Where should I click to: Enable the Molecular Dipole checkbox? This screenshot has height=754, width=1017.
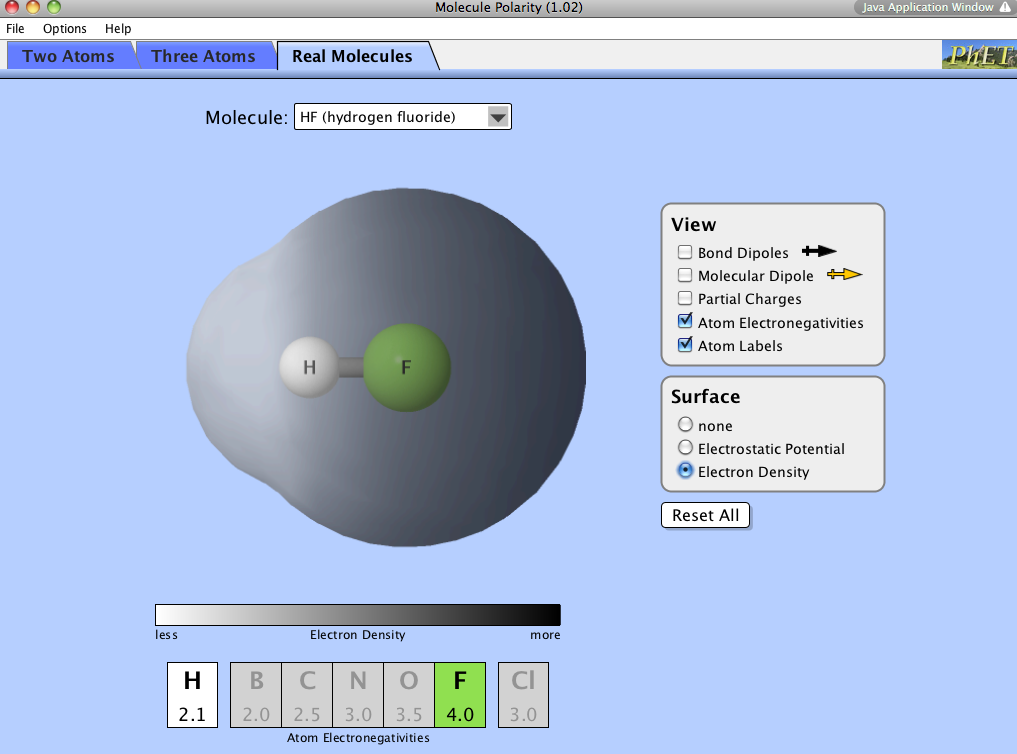click(x=685, y=275)
